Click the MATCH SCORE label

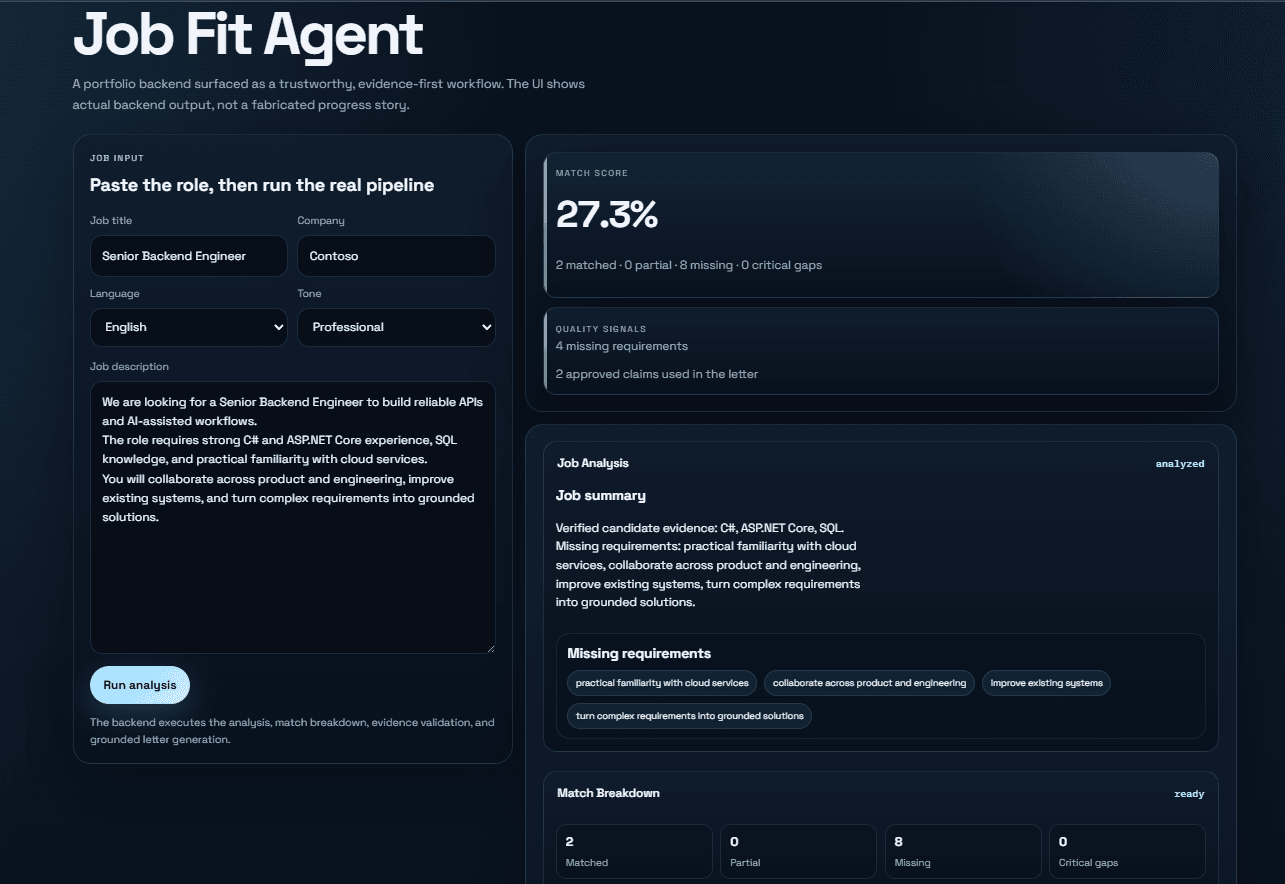click(x=592, y=173)
